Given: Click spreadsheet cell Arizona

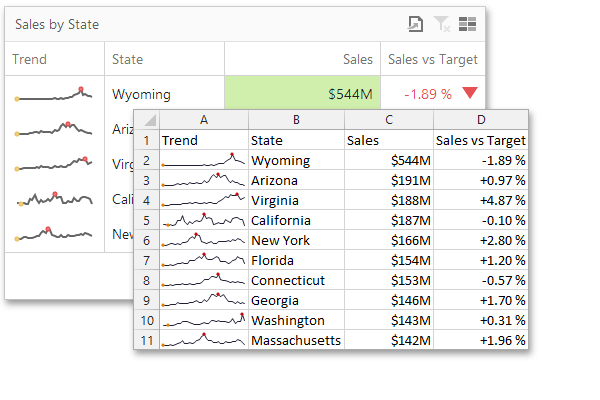Looking at the screenshot, I should (296, 180).
